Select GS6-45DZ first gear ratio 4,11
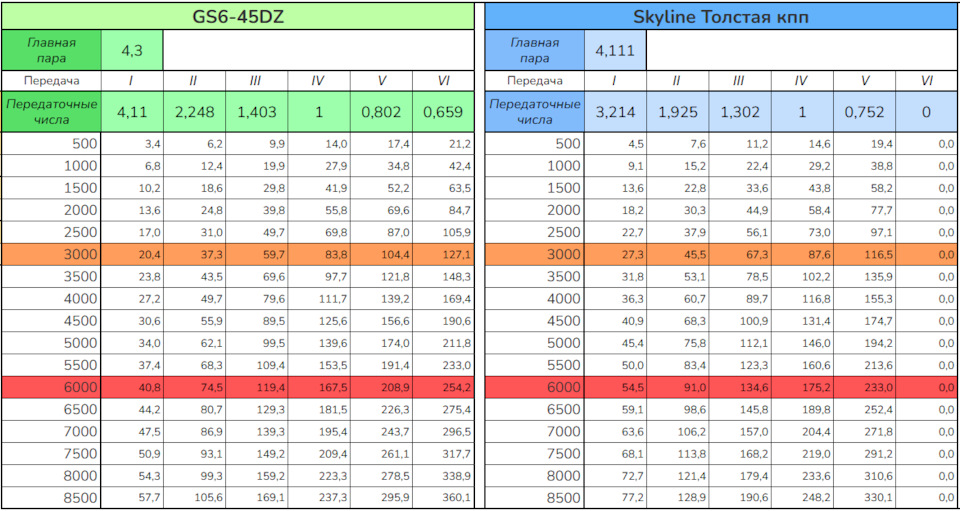 point(132,112)
